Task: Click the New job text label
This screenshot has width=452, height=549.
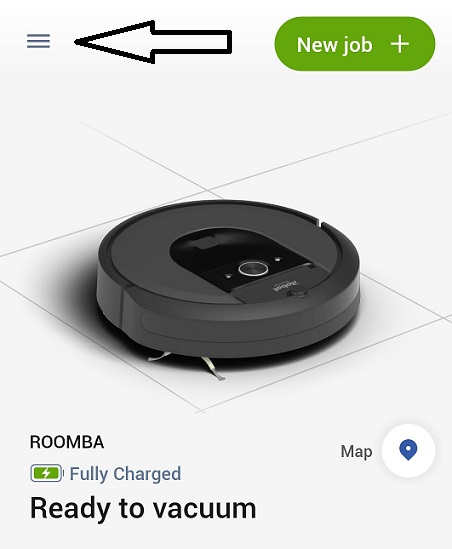Action: [x=334, y=45]
